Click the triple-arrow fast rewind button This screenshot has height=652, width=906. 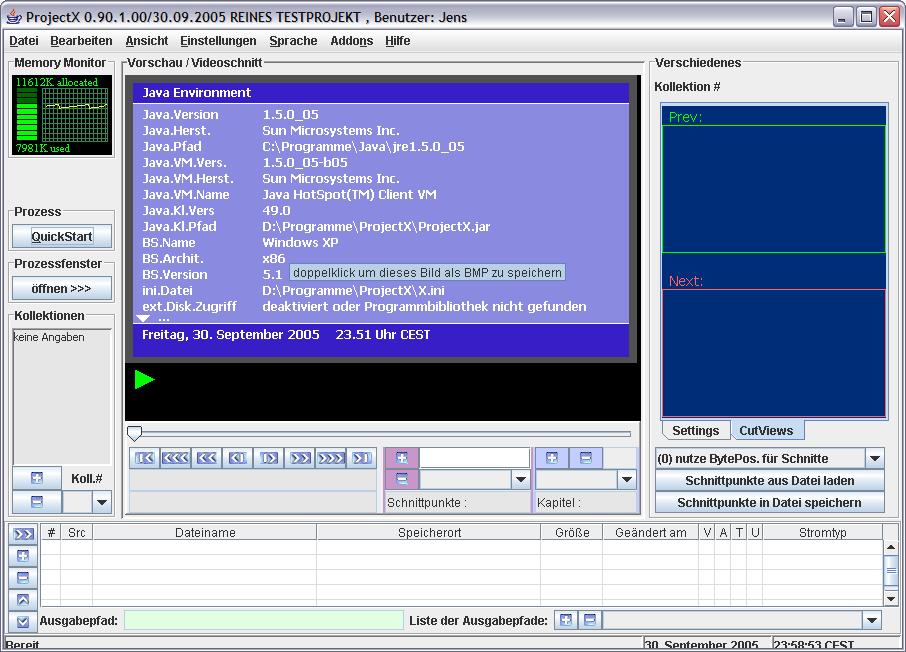(176, 458)
